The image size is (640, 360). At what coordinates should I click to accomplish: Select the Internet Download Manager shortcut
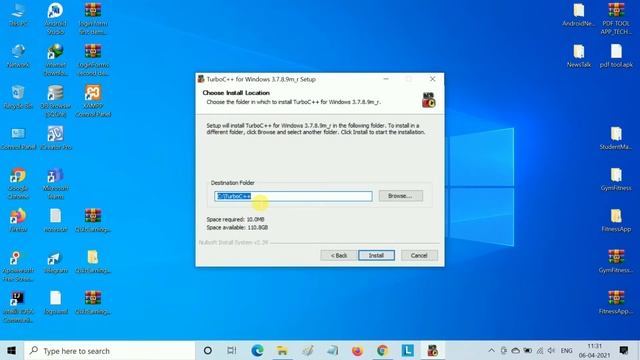coord(56,60)
